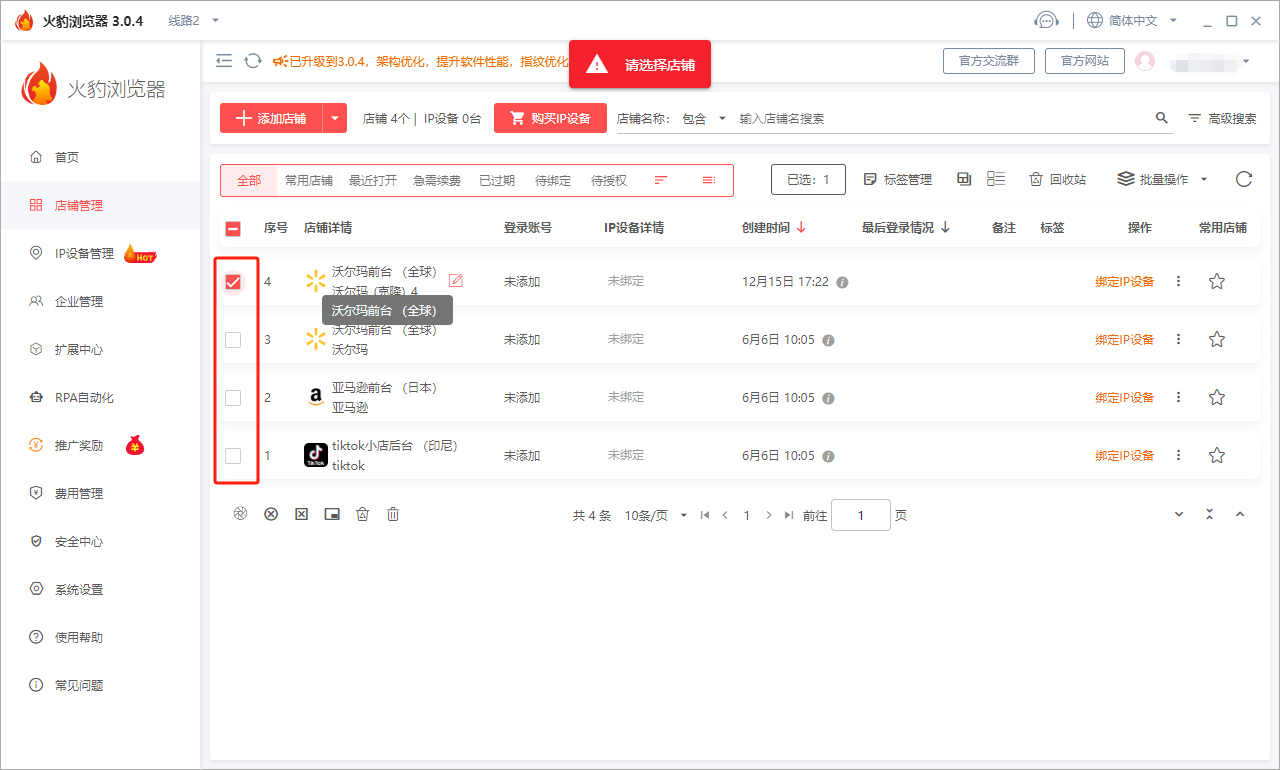Open the 10条/页 page size dropdown
Screen dimensions: 1280x770
pyautogui.click(x=656, y=516)
